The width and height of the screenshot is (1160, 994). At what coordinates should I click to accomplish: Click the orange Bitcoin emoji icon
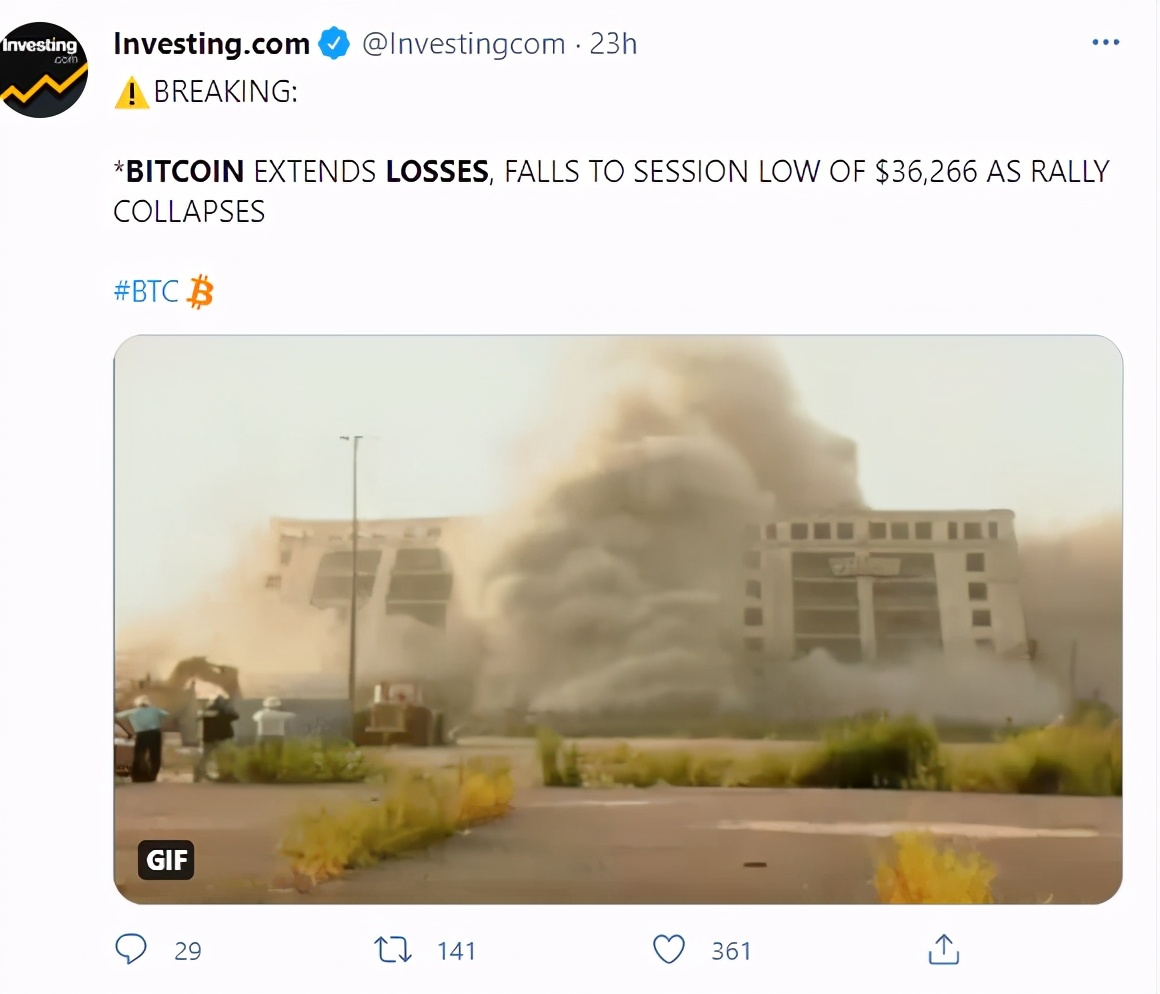coord(201,292)
